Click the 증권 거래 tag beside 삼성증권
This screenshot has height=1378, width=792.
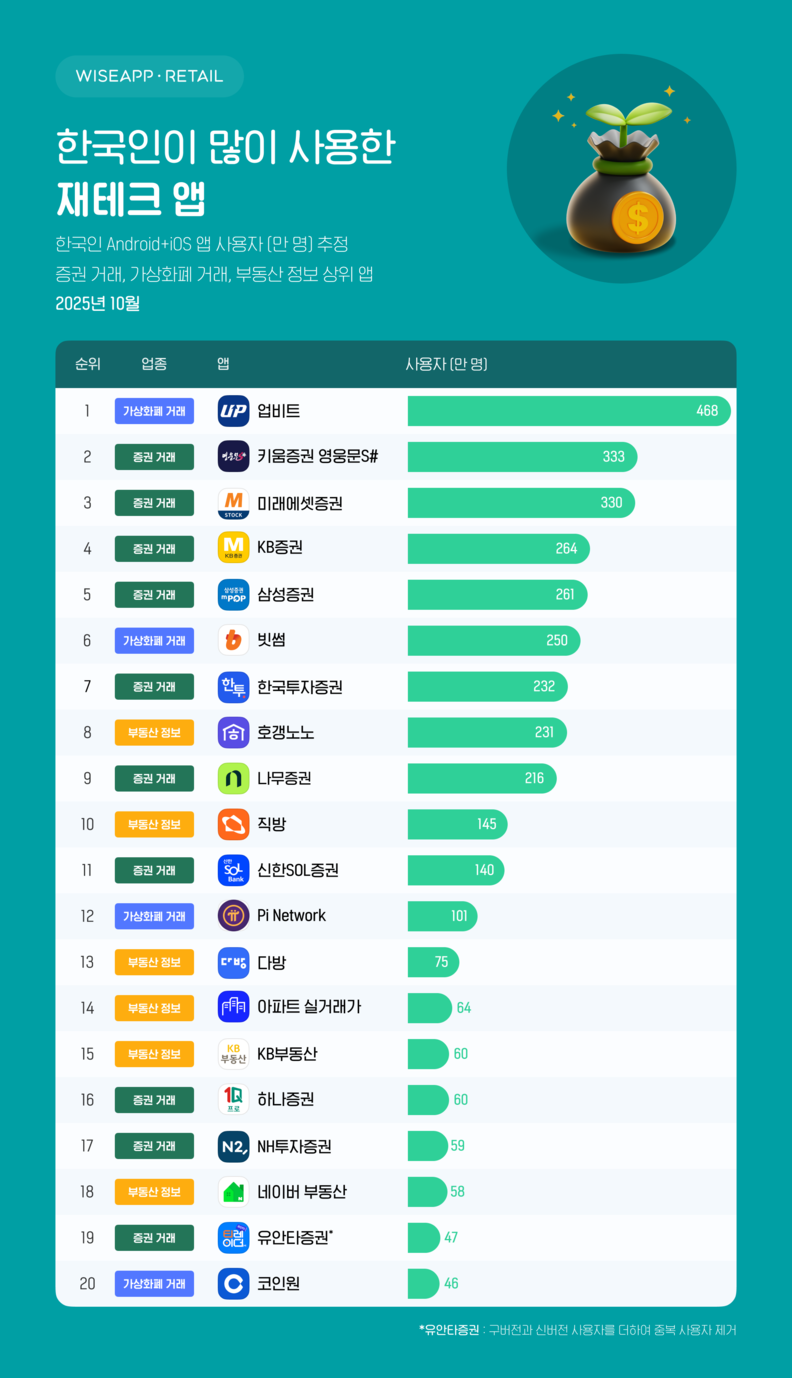154,595
